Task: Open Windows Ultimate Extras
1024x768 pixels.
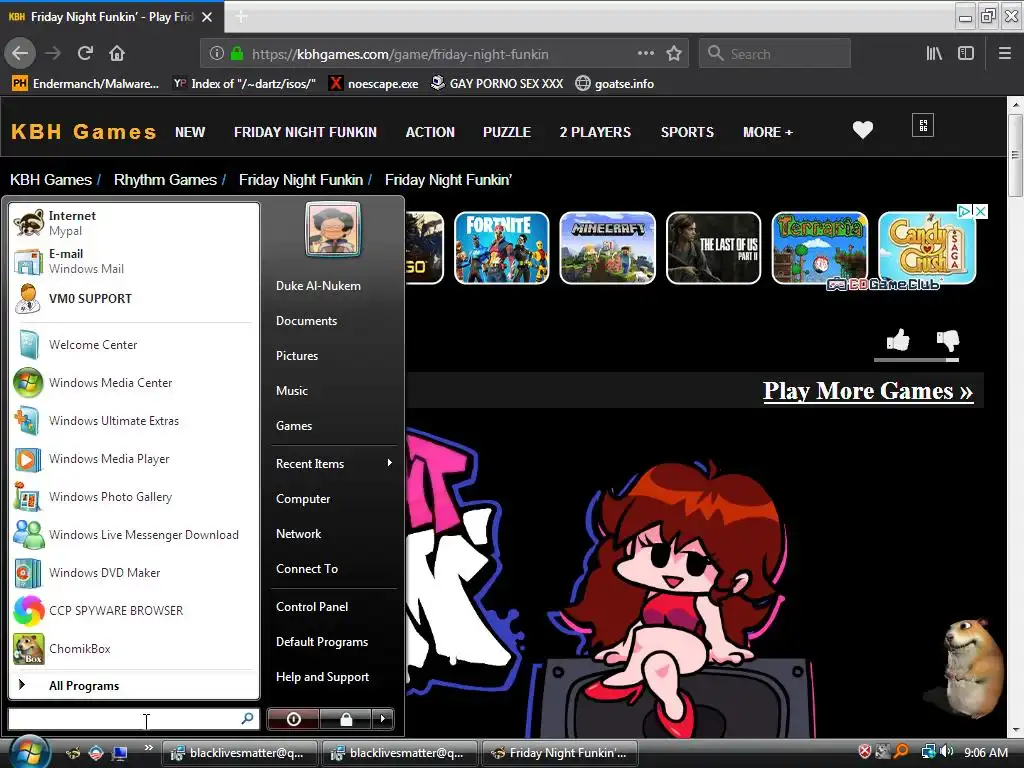Action: click(x=133, y=421)
